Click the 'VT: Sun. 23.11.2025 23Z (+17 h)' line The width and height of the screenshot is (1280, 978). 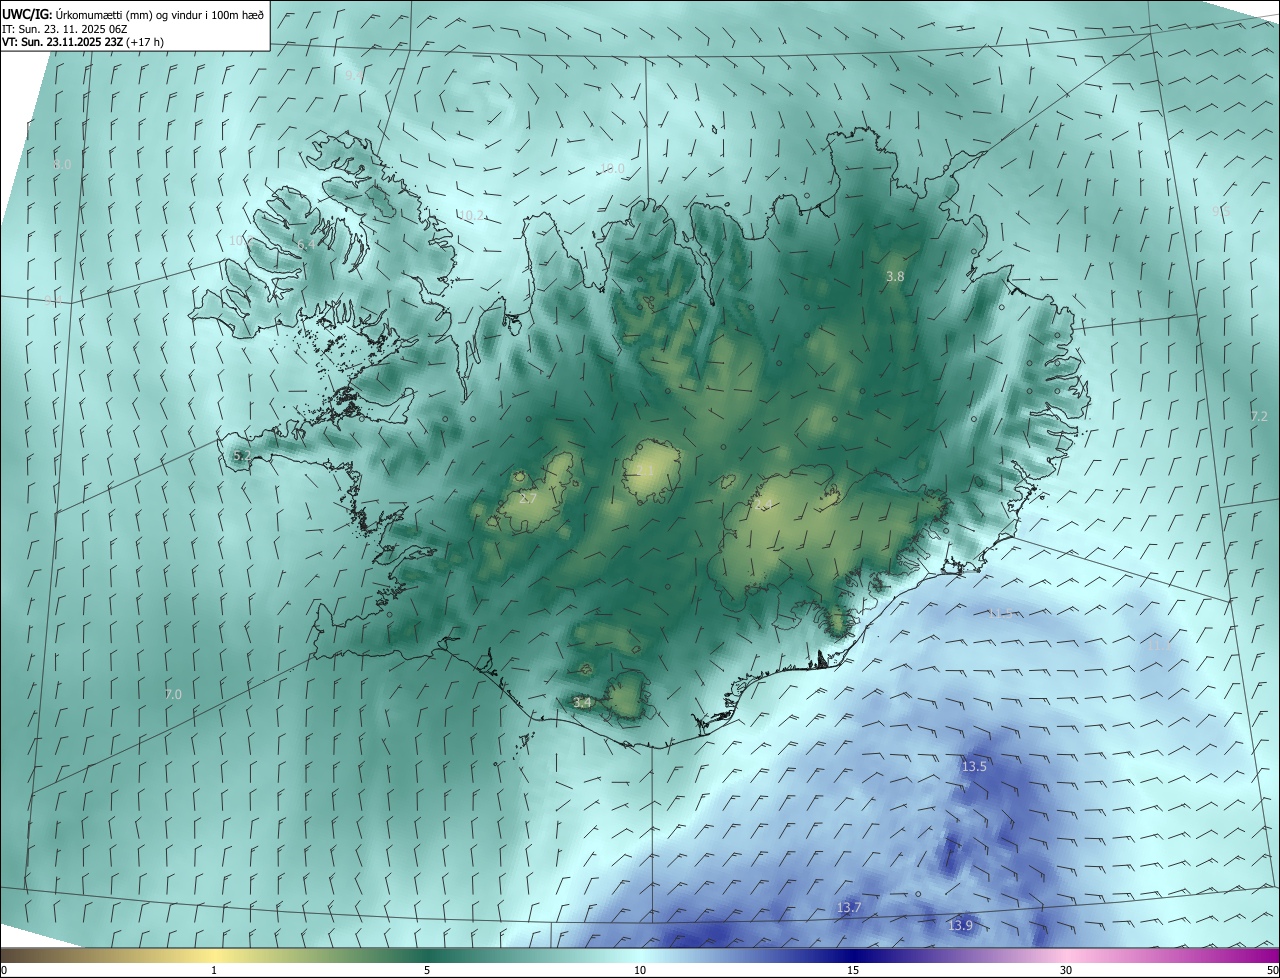(83, 42)
